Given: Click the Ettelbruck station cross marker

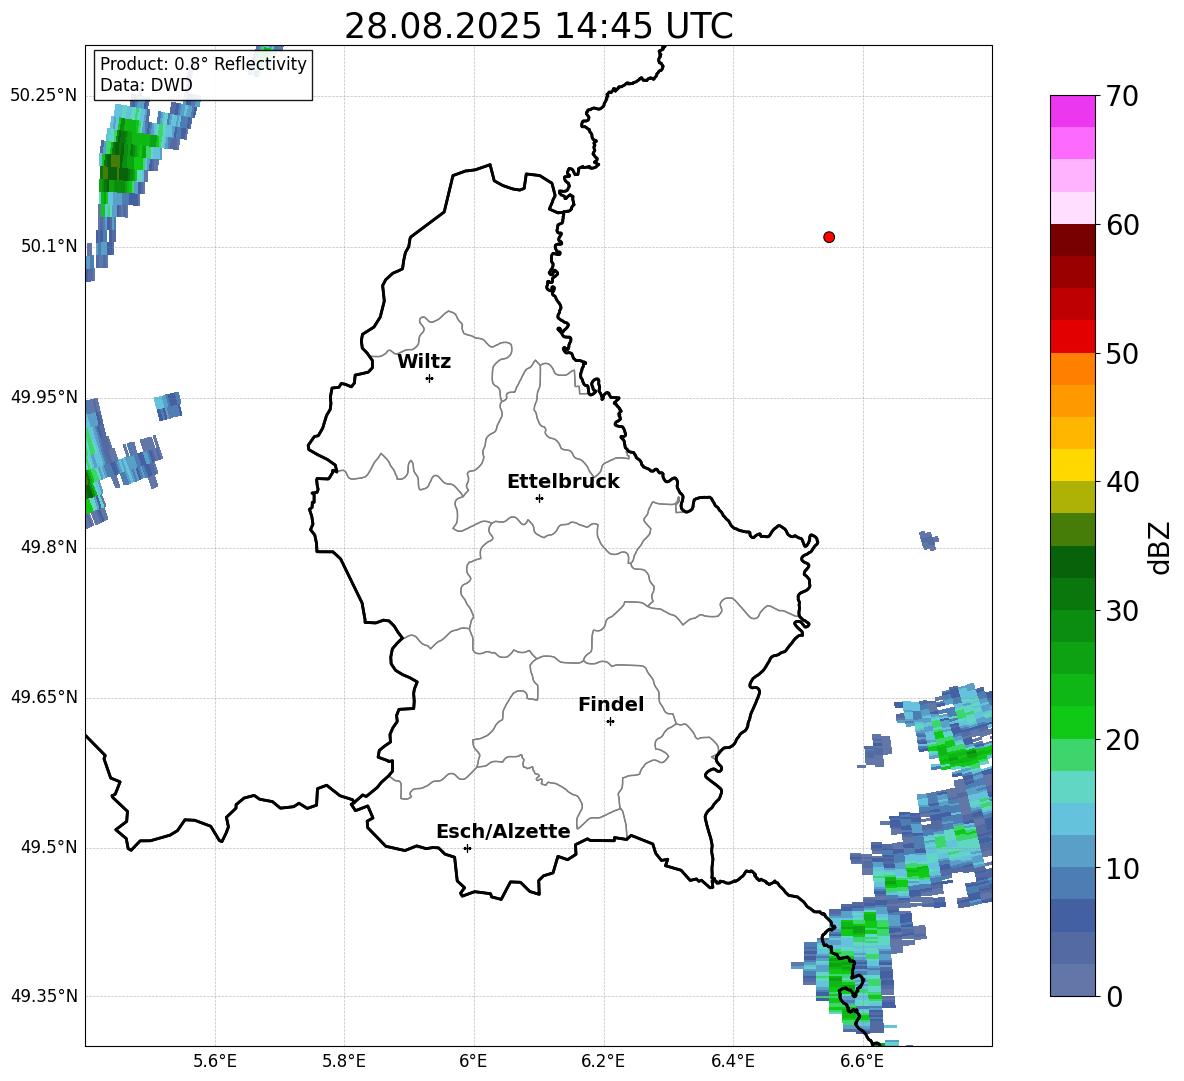Looking at the screenshot, I should pos(539,498).
